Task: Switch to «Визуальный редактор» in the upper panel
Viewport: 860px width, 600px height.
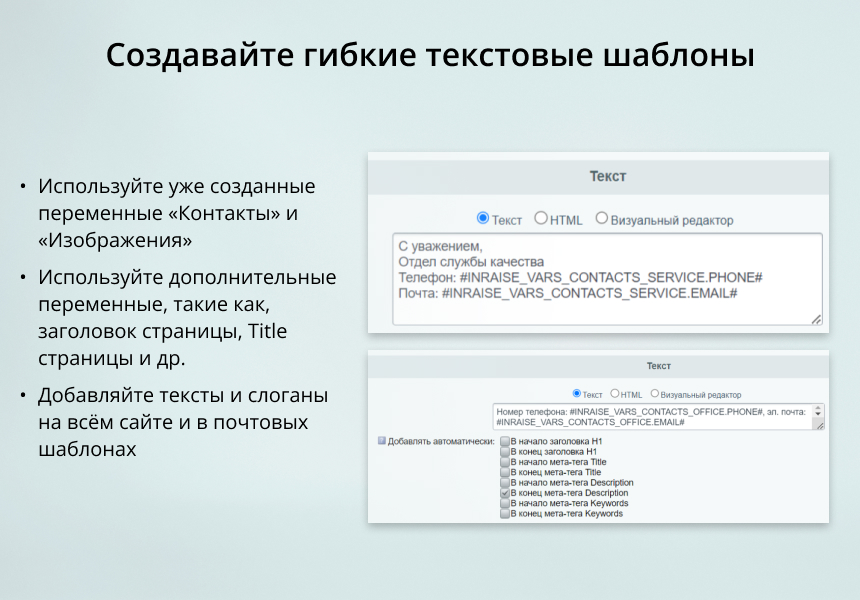Action: point(602,220)
